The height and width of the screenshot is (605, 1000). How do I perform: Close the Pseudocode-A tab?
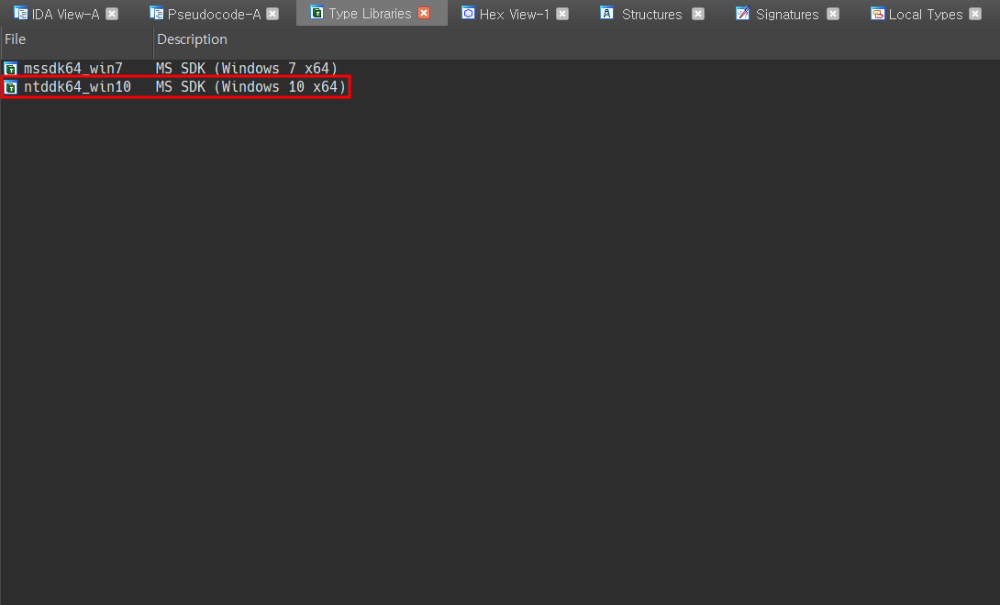[272, 13]
